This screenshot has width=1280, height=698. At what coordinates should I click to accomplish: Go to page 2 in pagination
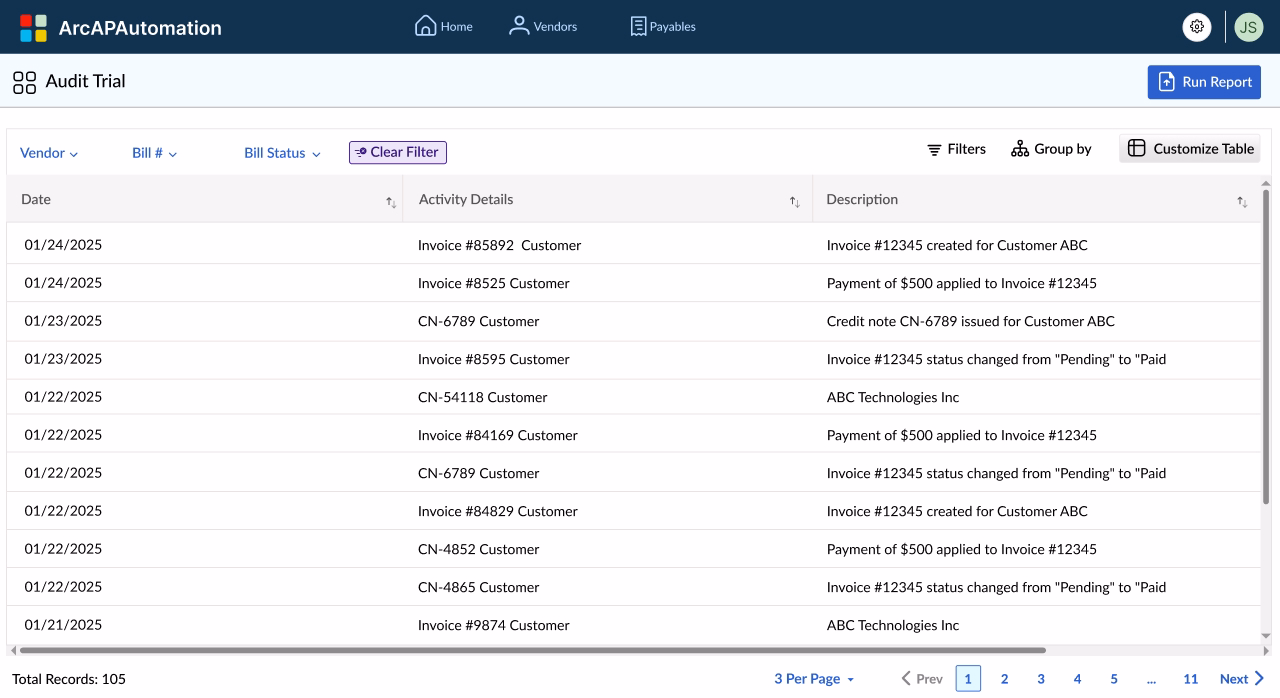[1005, 679]
